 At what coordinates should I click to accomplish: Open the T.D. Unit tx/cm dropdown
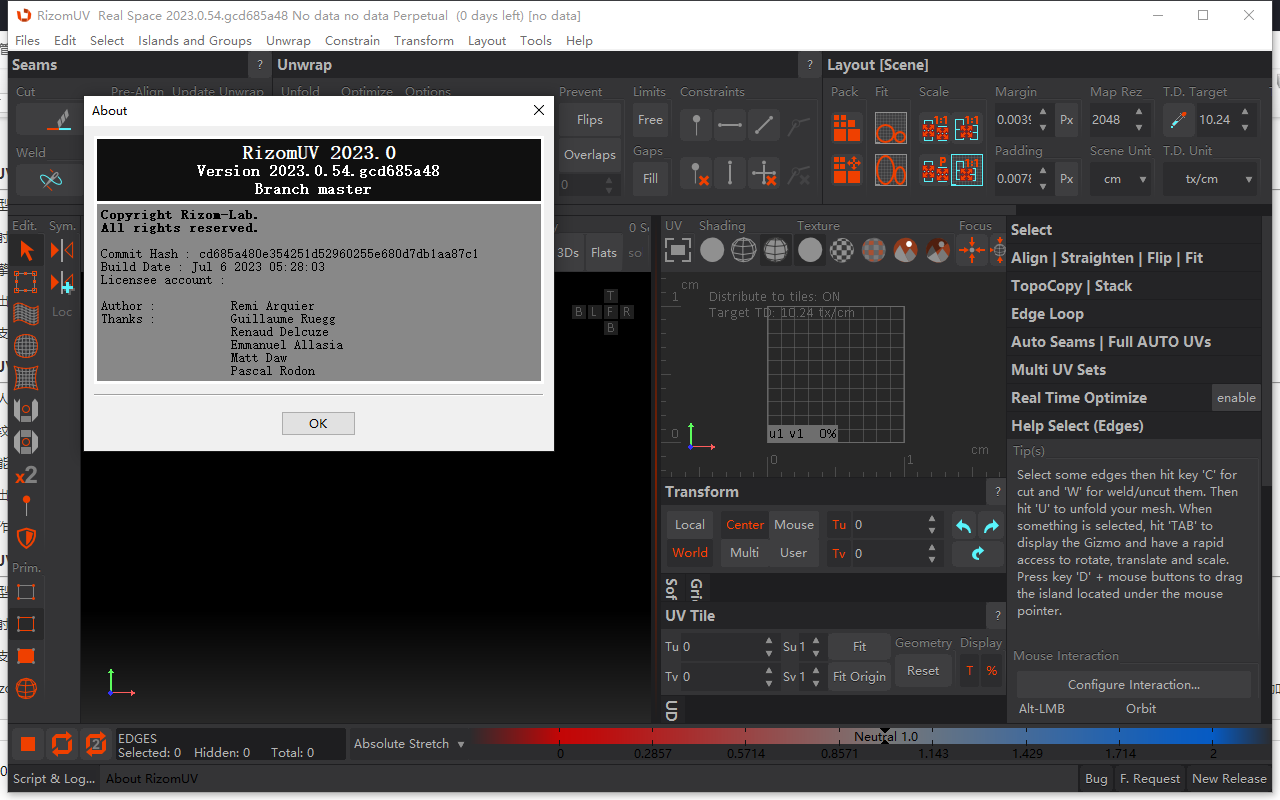pos(1209,179)
